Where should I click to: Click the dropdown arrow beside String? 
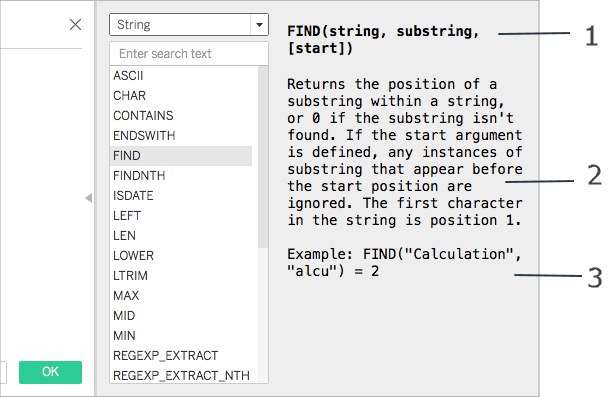[259, 25]
